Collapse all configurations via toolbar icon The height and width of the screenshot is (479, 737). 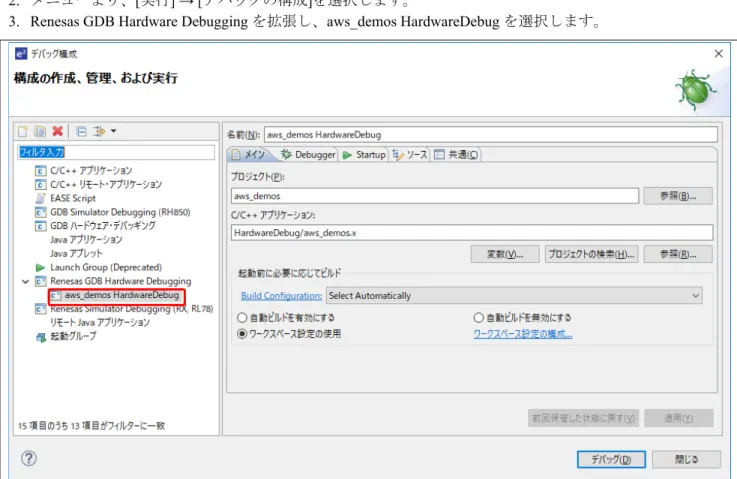(81, 131)
